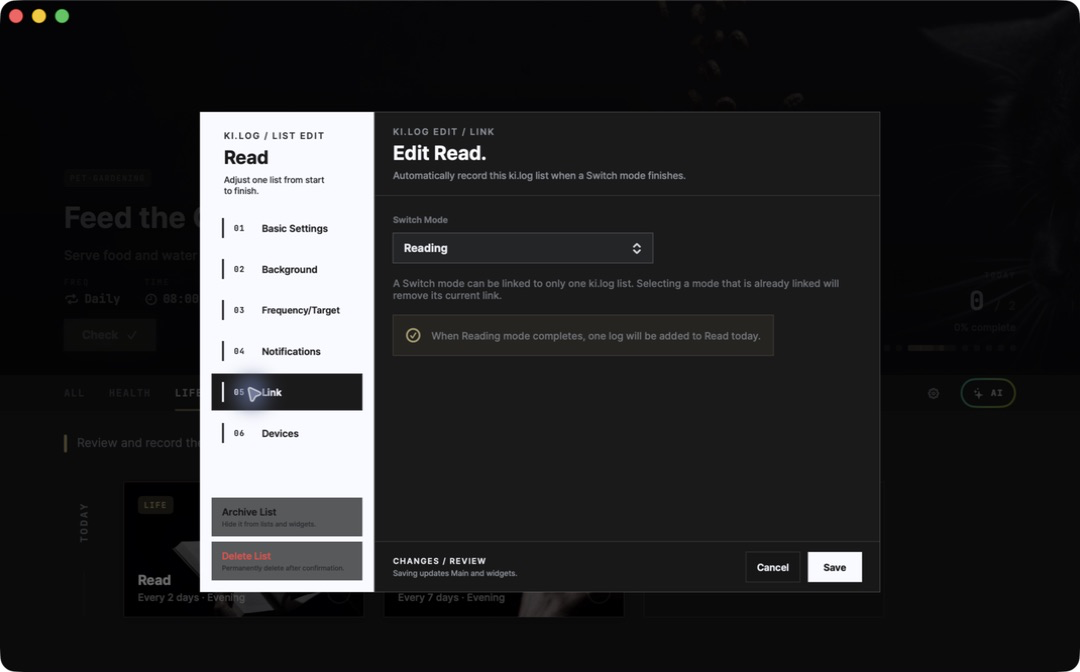Click the check-circle icon in info notice
The width and height of the screenshot is (1080, 672).
pos(413,335)
